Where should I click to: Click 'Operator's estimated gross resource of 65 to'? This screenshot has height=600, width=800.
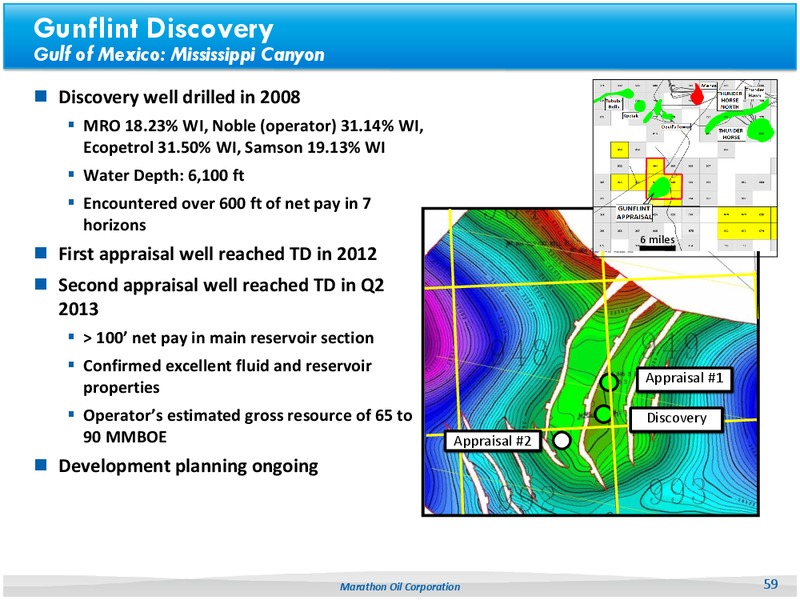tap(247, 416)
